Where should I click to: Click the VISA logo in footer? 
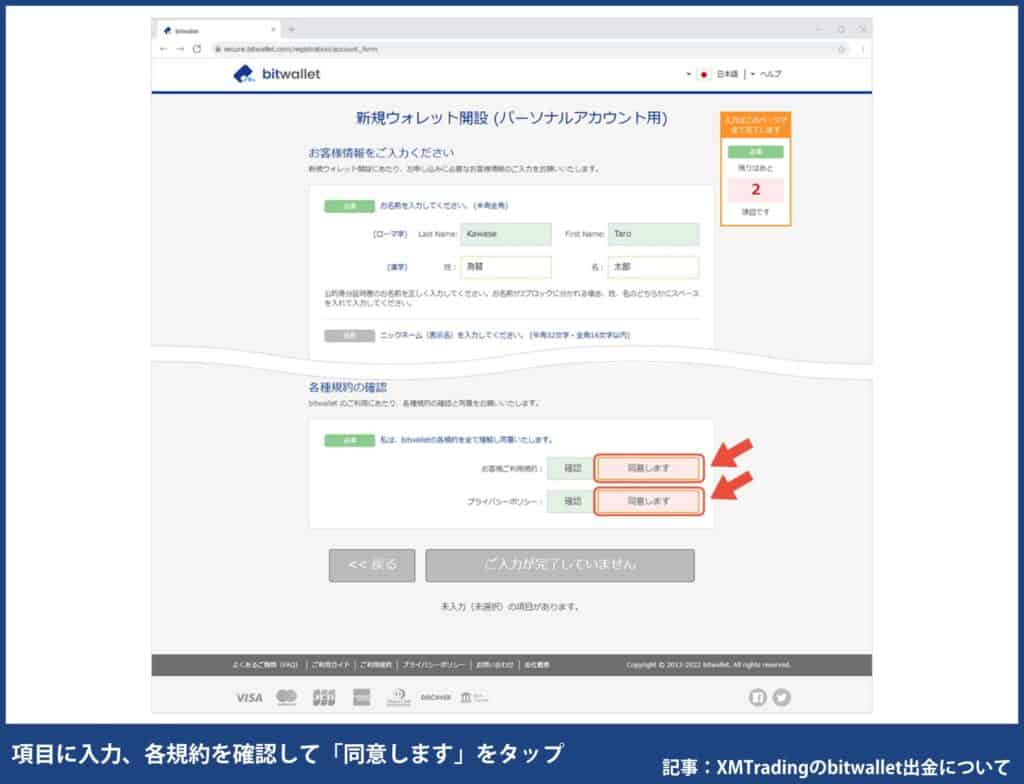pyautogui.click(x=249, y=698)
